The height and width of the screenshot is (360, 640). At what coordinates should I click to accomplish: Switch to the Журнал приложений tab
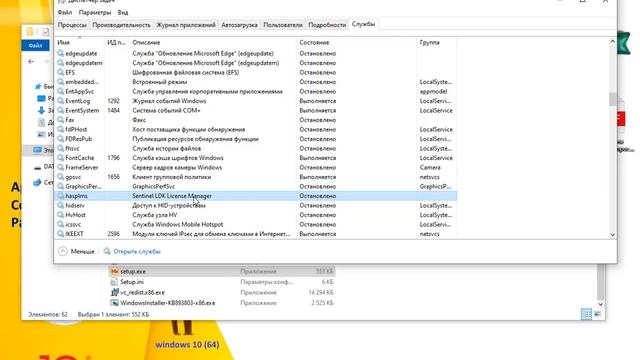(x=186, y=25)
